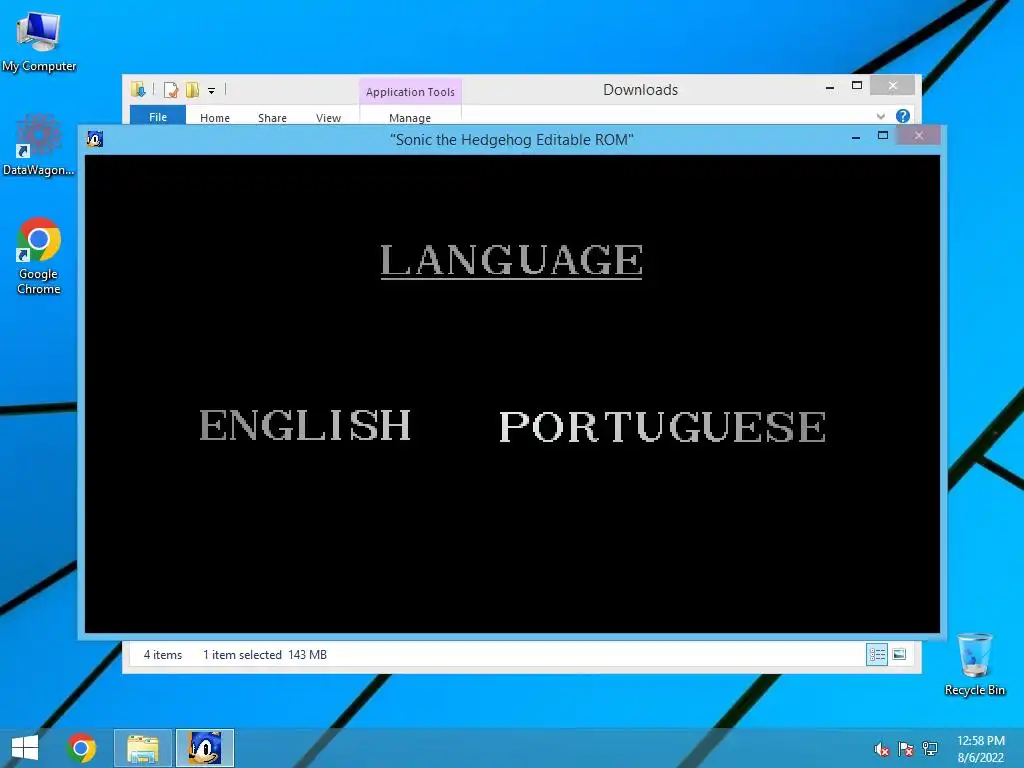Click muted volume tray icon
Image resolution: width=1024 pixels, height=768 pixels.
click(x=882, y=749)
